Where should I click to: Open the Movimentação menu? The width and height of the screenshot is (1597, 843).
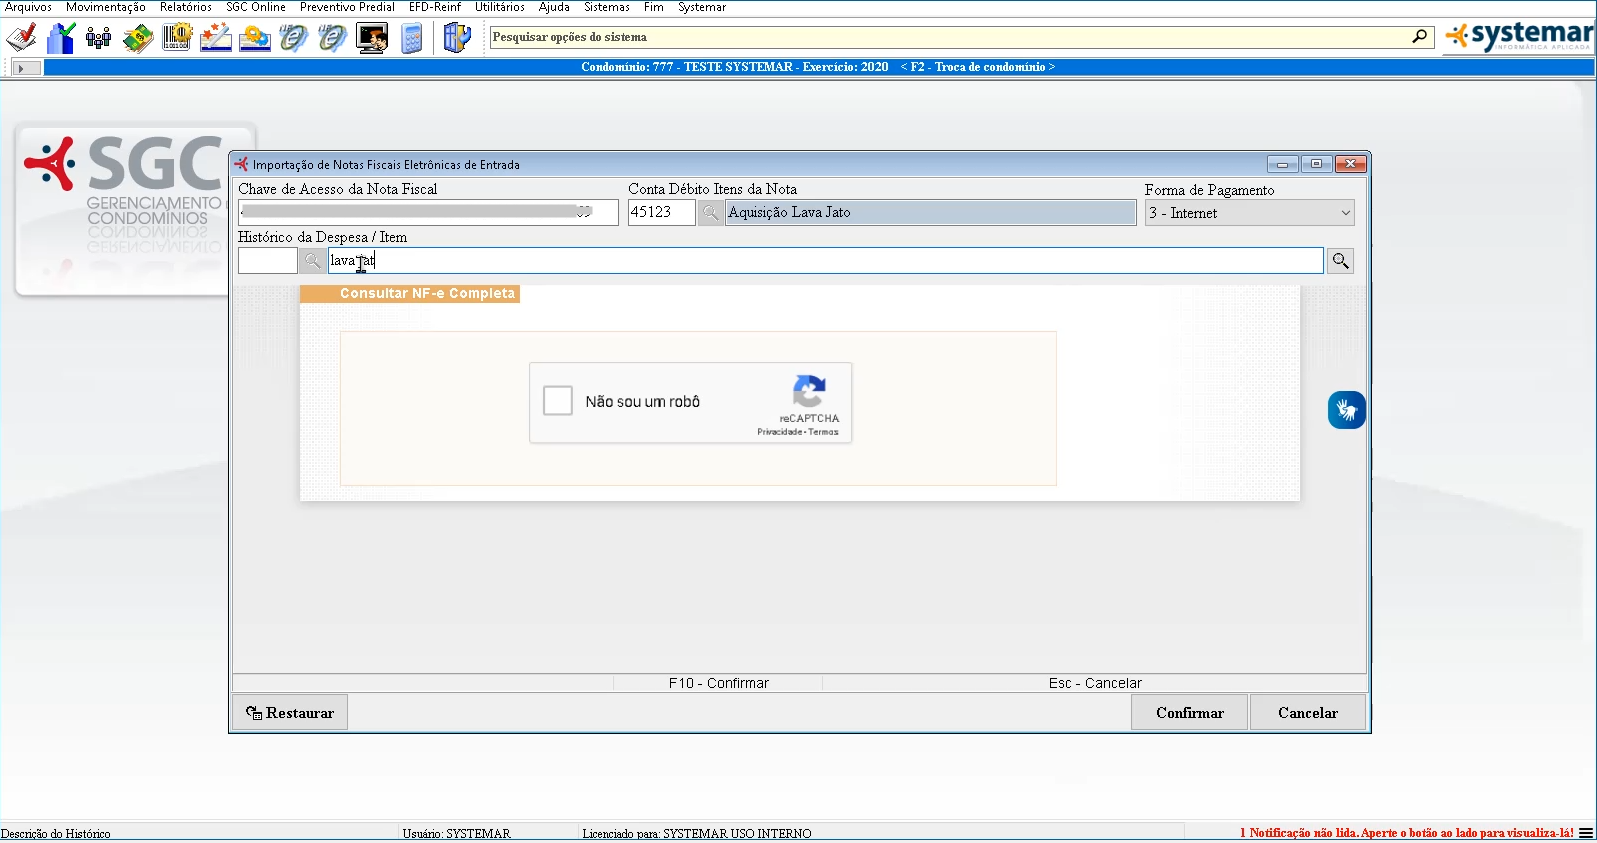coord(105,7)
